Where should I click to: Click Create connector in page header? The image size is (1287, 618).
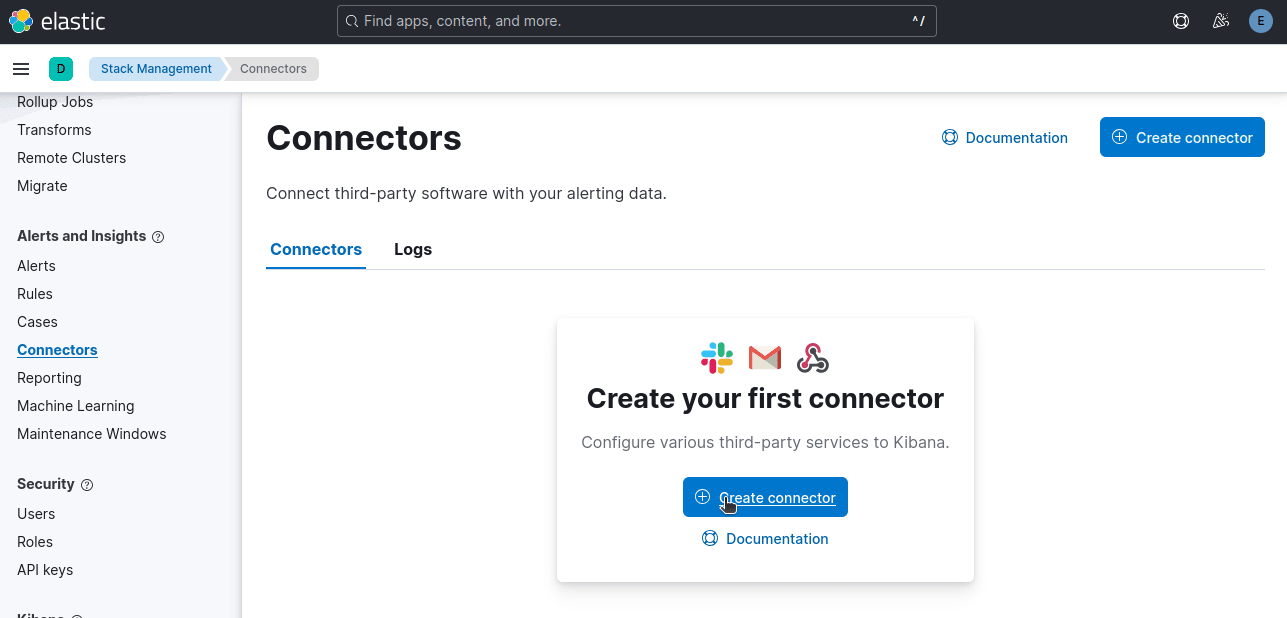1182,137
